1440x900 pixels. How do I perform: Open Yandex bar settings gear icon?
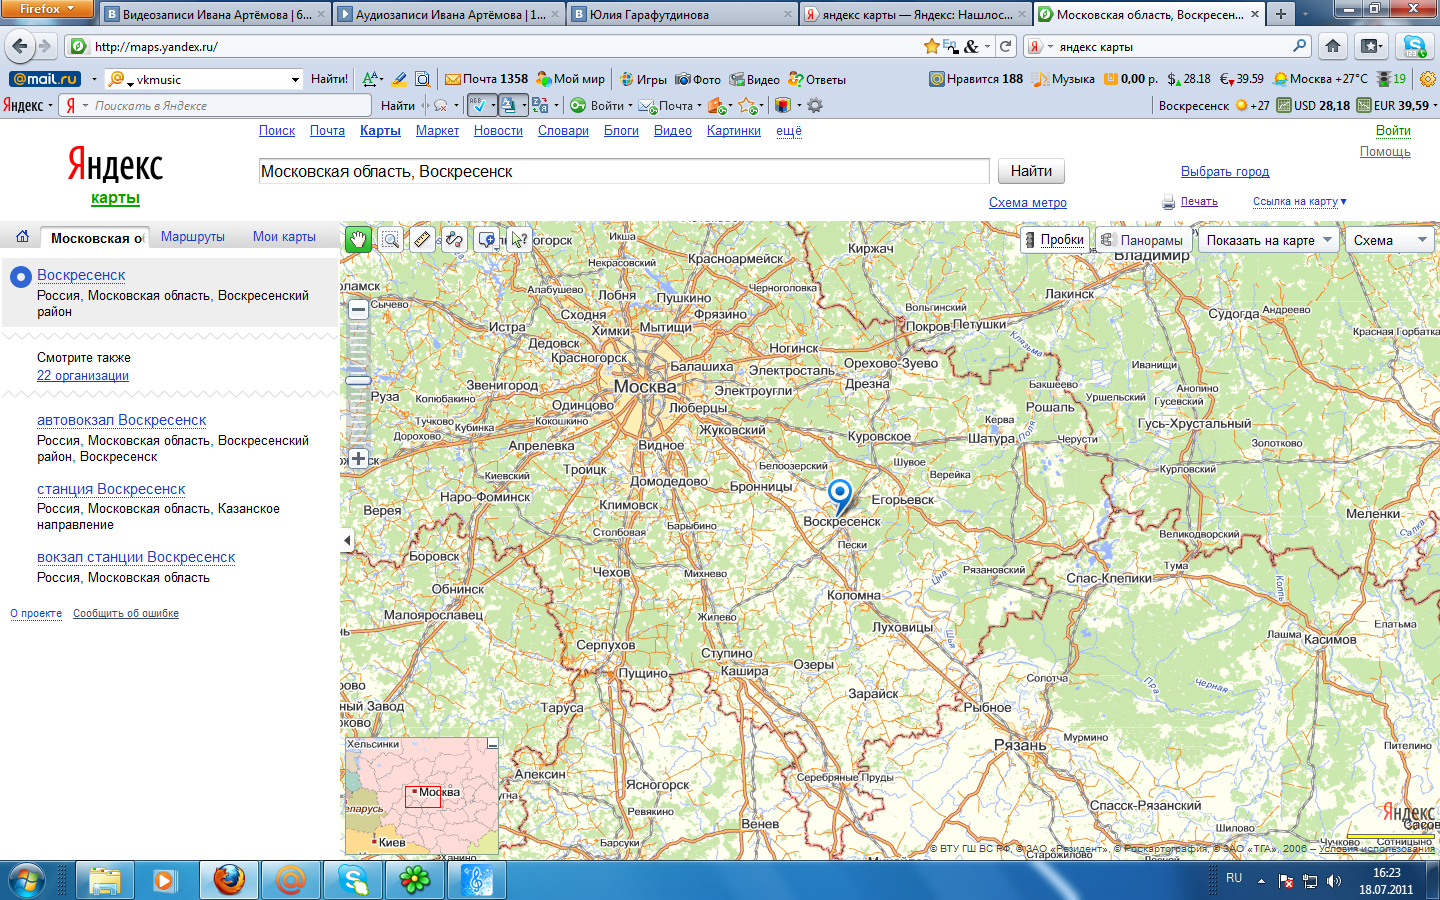pos(815,105)
